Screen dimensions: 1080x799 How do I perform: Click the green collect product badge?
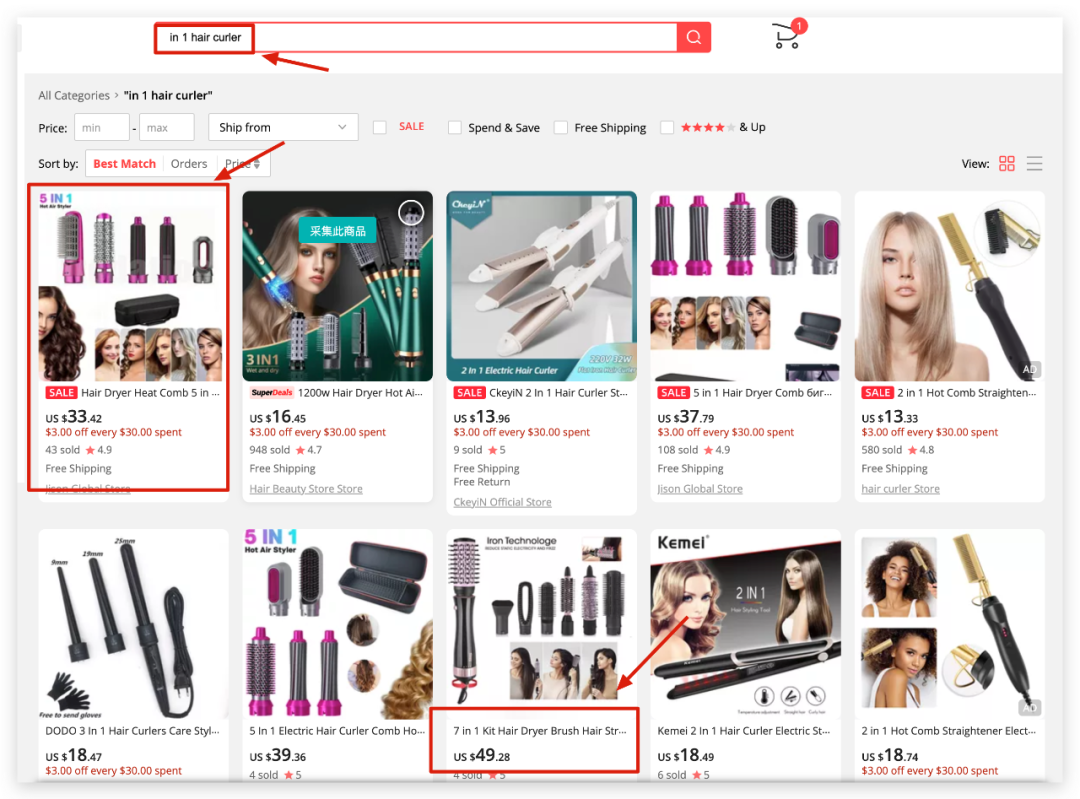pos(337,231)
